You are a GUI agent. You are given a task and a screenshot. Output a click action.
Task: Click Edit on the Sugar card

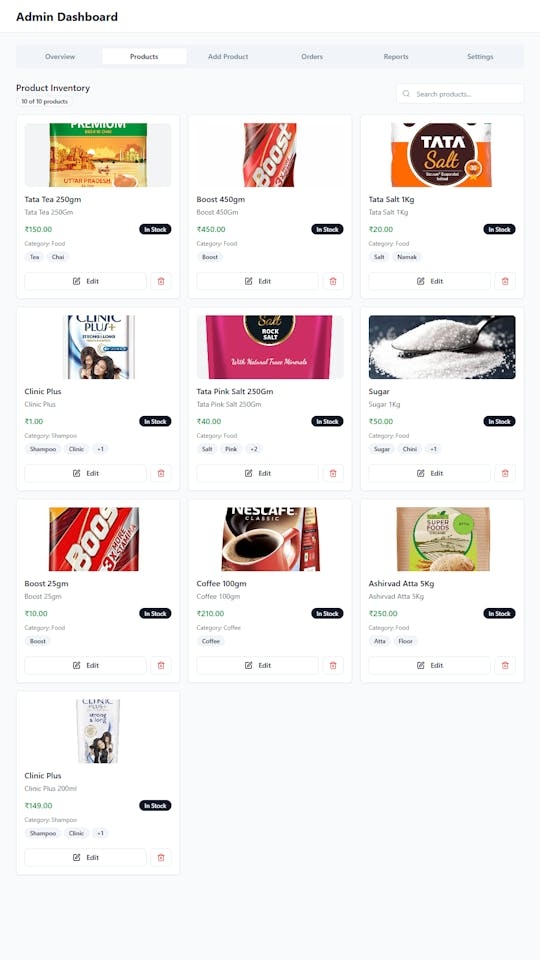430,473
